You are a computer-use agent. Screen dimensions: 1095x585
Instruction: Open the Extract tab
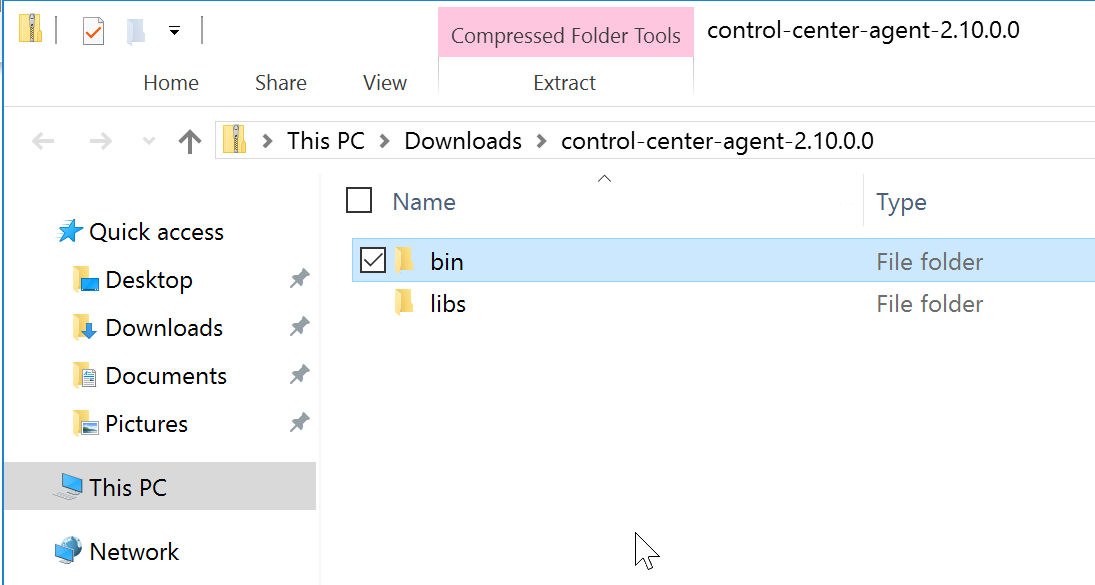pos(564,82)
